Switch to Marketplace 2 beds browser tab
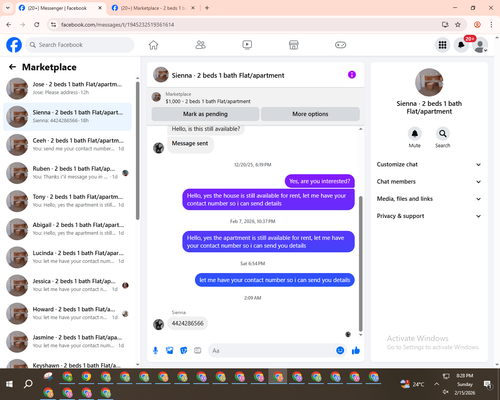The image size is (500, 400). 152,8
